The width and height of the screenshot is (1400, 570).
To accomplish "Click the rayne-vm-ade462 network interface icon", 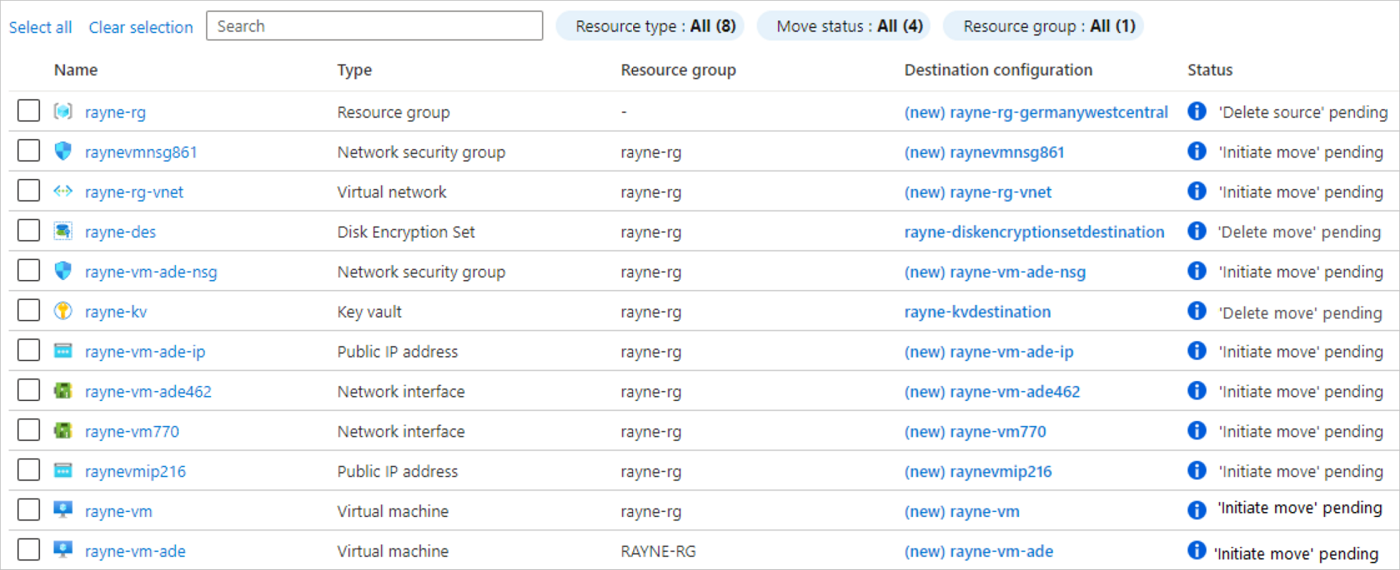I will coord(63,392).
